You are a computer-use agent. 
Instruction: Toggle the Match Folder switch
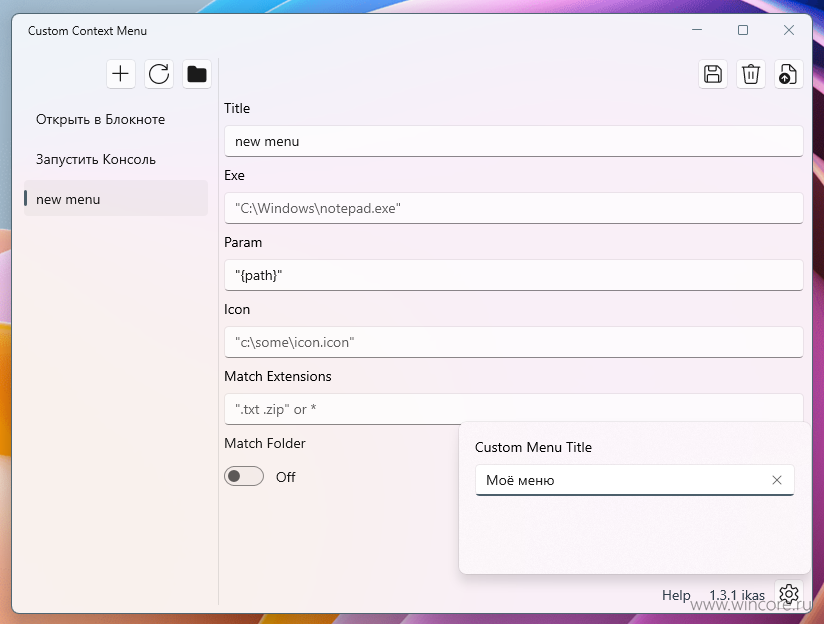click(x=244, y=476)
